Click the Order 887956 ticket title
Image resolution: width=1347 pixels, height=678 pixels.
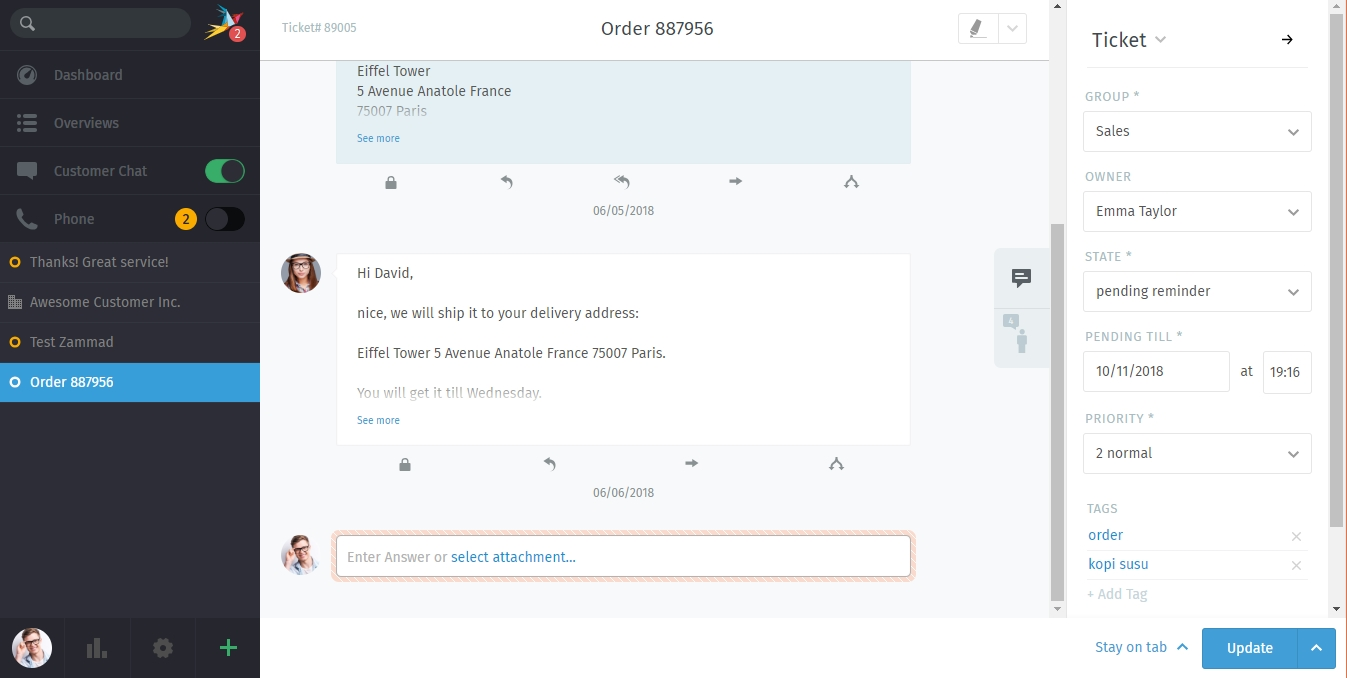(x=657, y=29)
